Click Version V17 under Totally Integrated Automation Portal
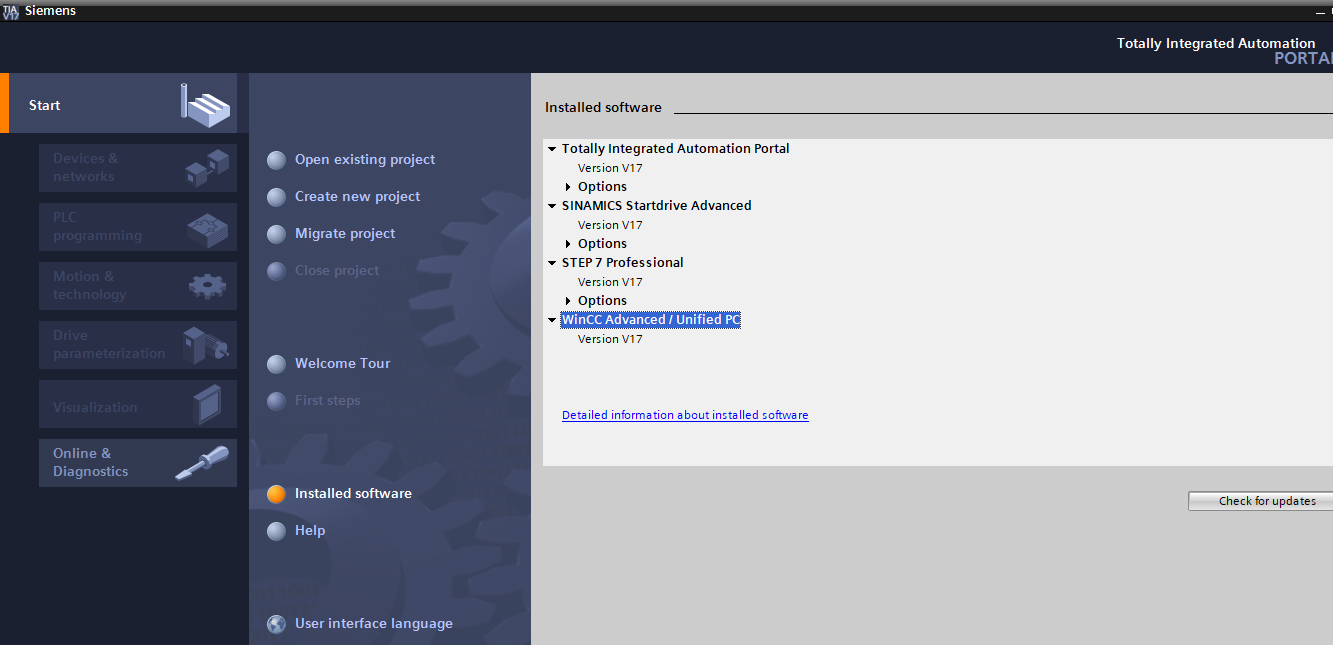Image resolution: width=1333 pixels, height=645 pixels. tap(610, 168)
